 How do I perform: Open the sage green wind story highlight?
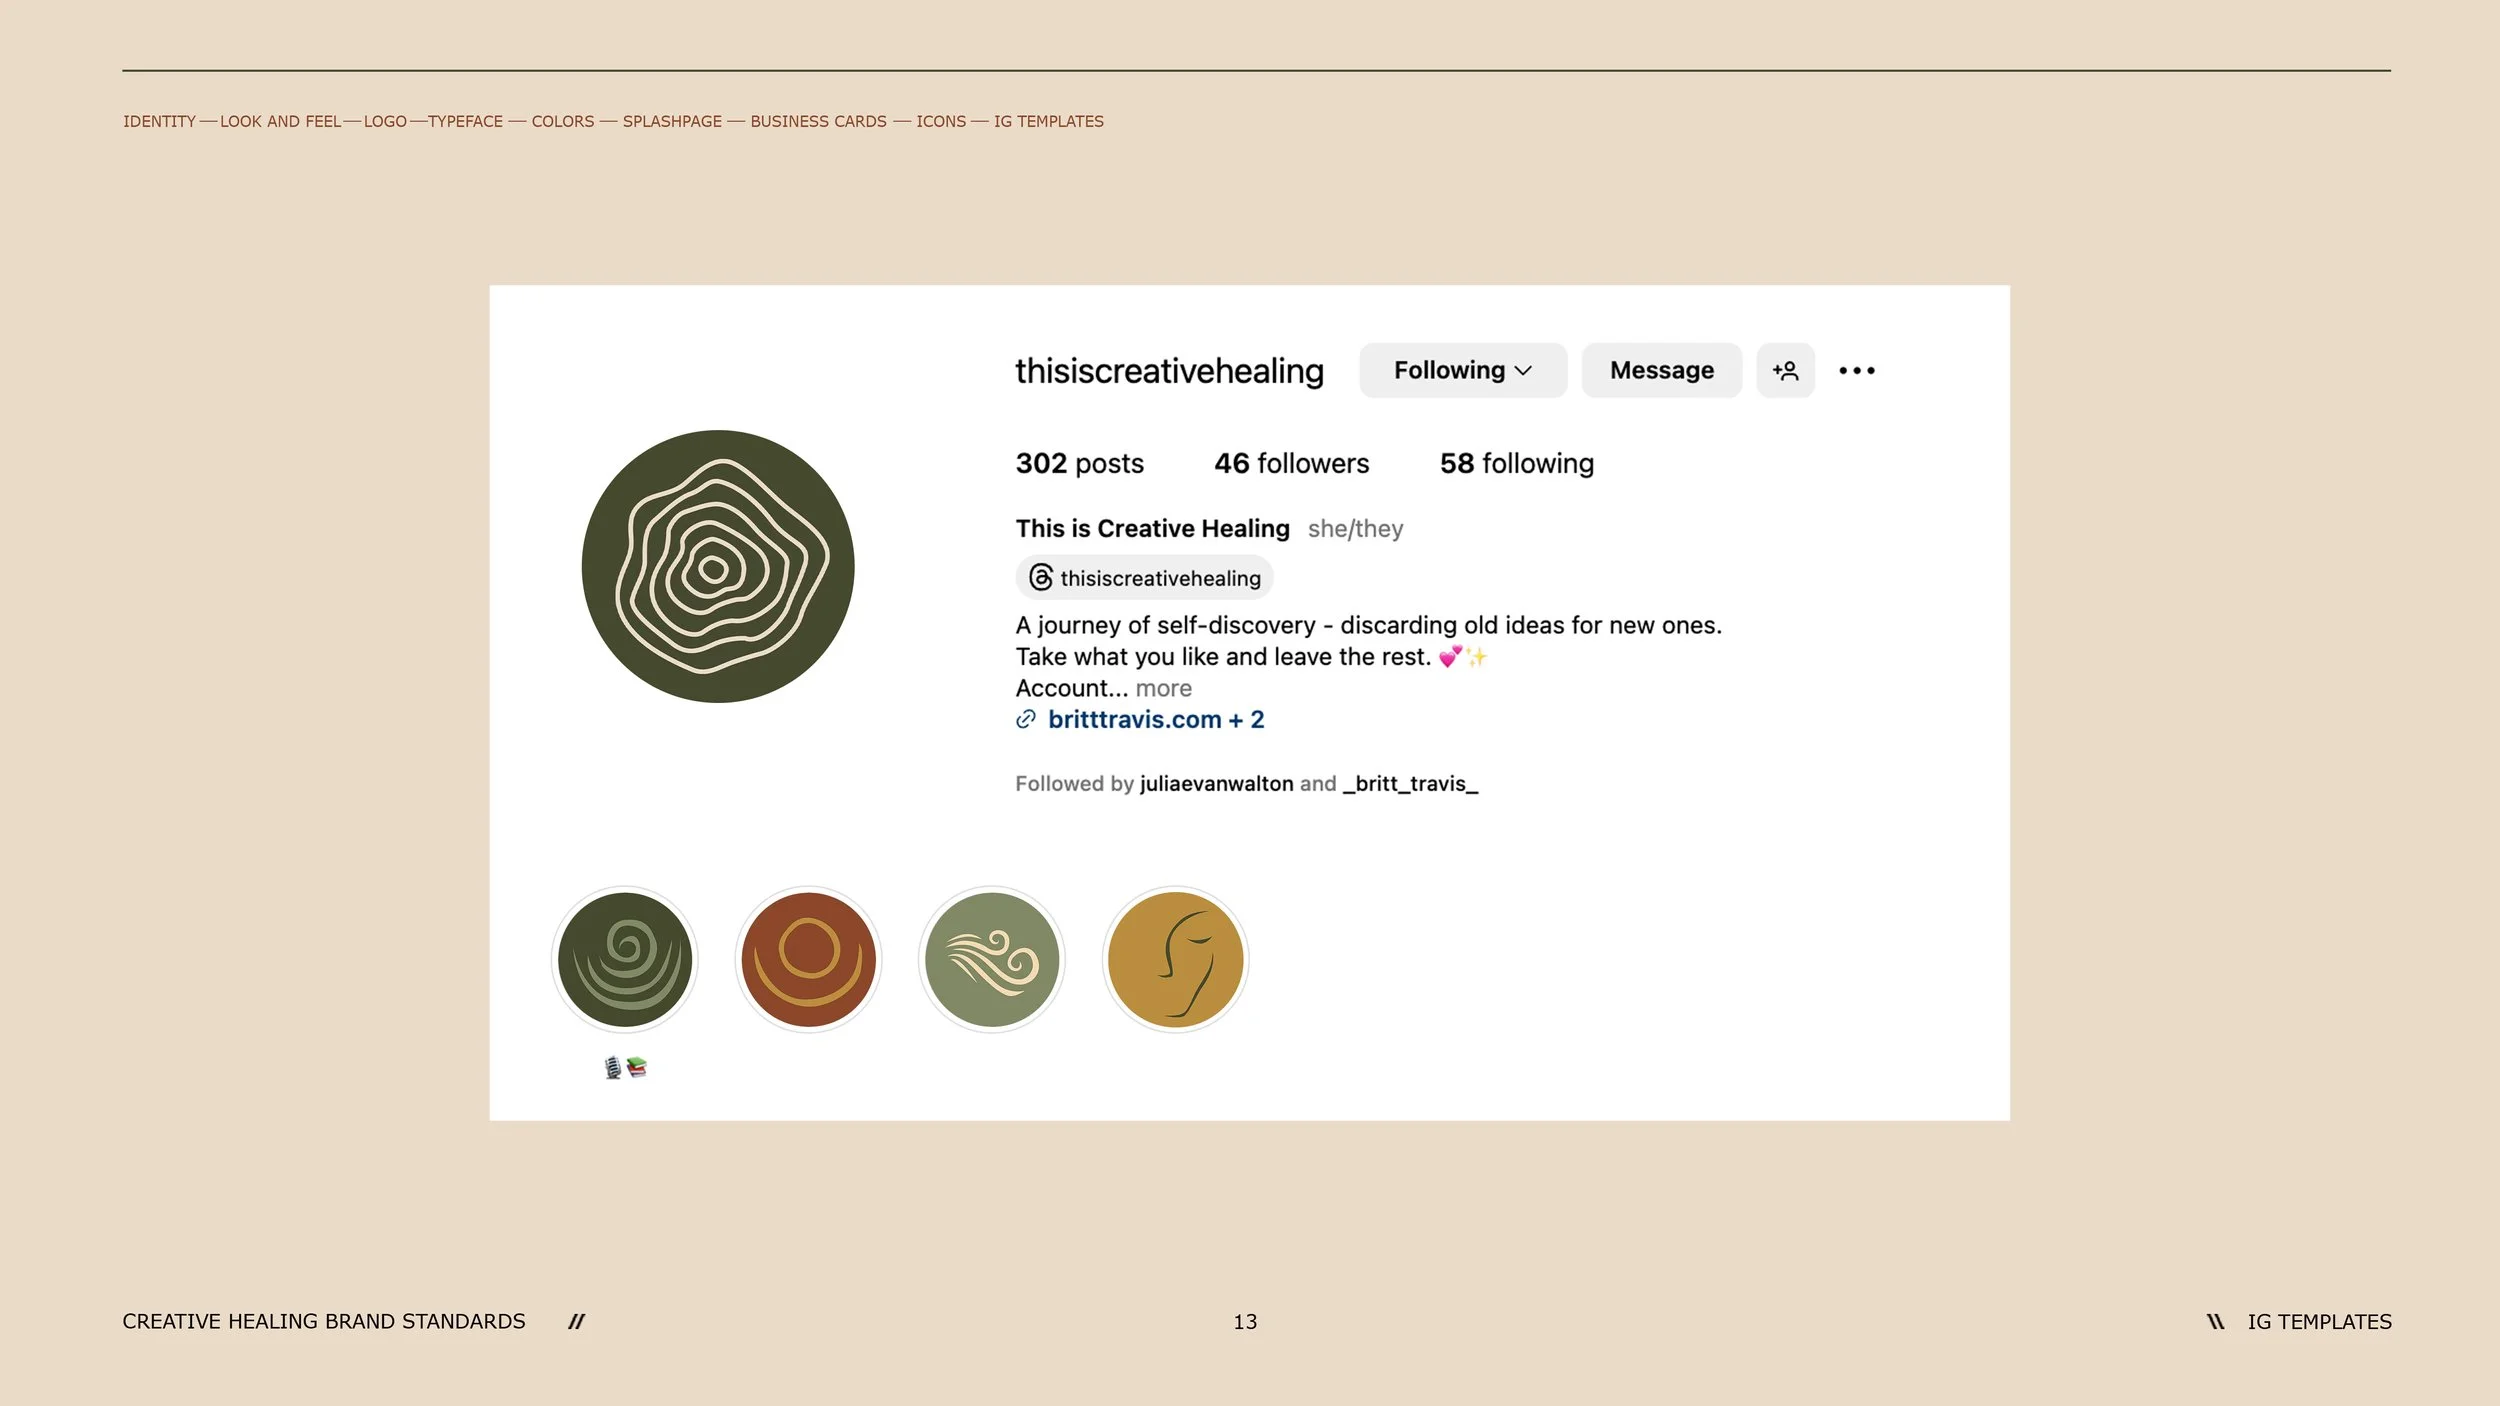click(992, 960)
